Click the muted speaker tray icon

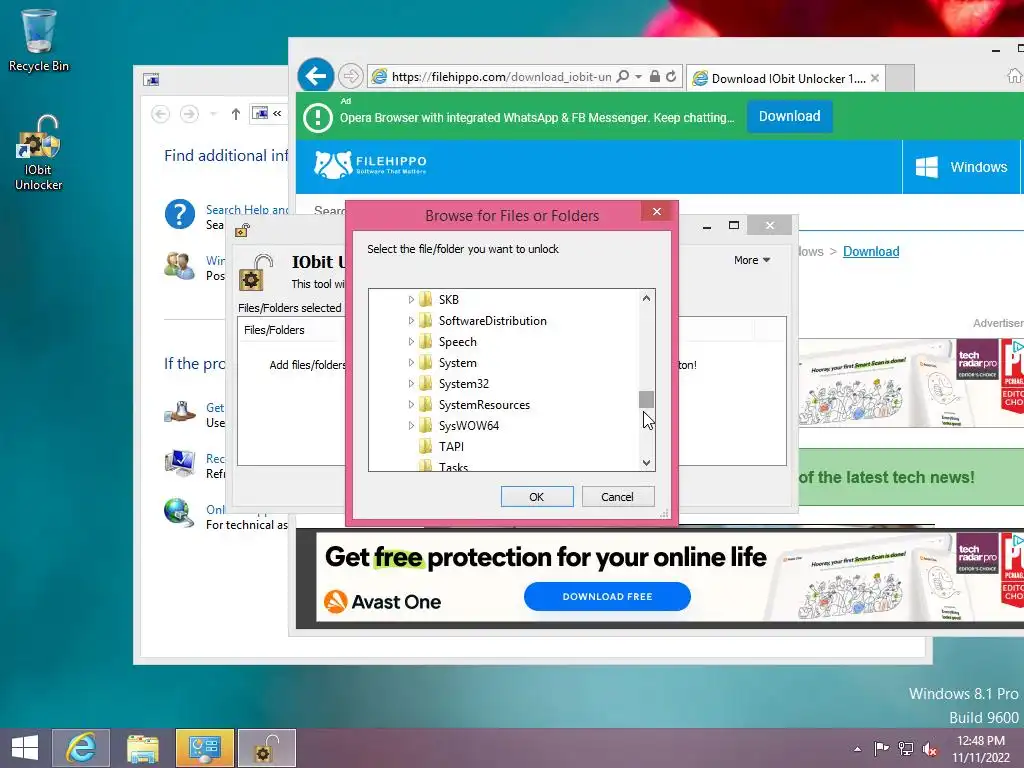pos(930,749)
